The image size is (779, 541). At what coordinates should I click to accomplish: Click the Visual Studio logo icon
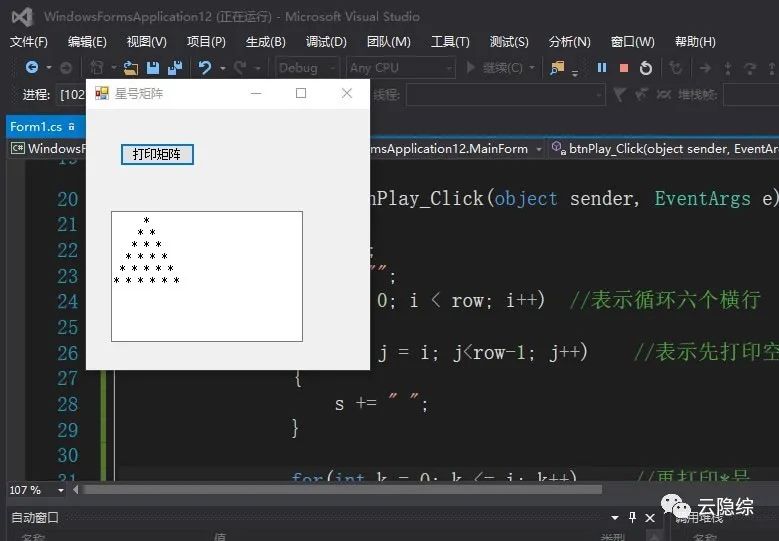pyautogui.click(x=22, y=17)
